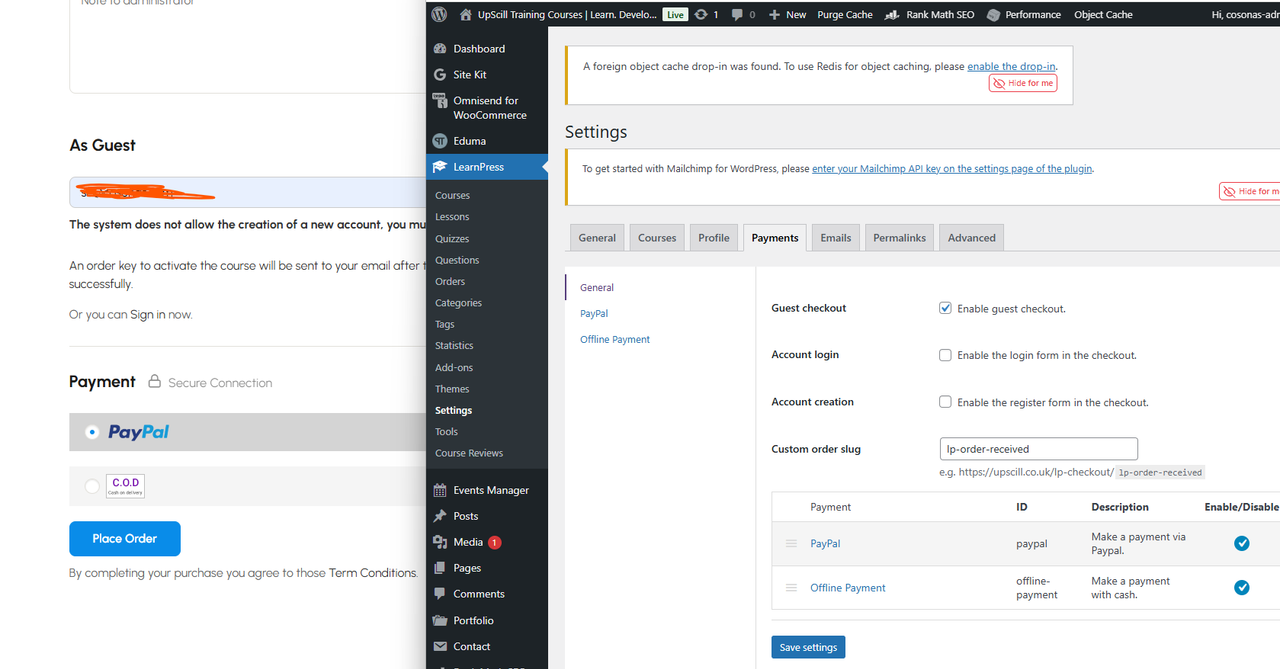Click Purge Cache in admin bar
The height and width of the screenshot is (669, 1280).
click(845, 14)
